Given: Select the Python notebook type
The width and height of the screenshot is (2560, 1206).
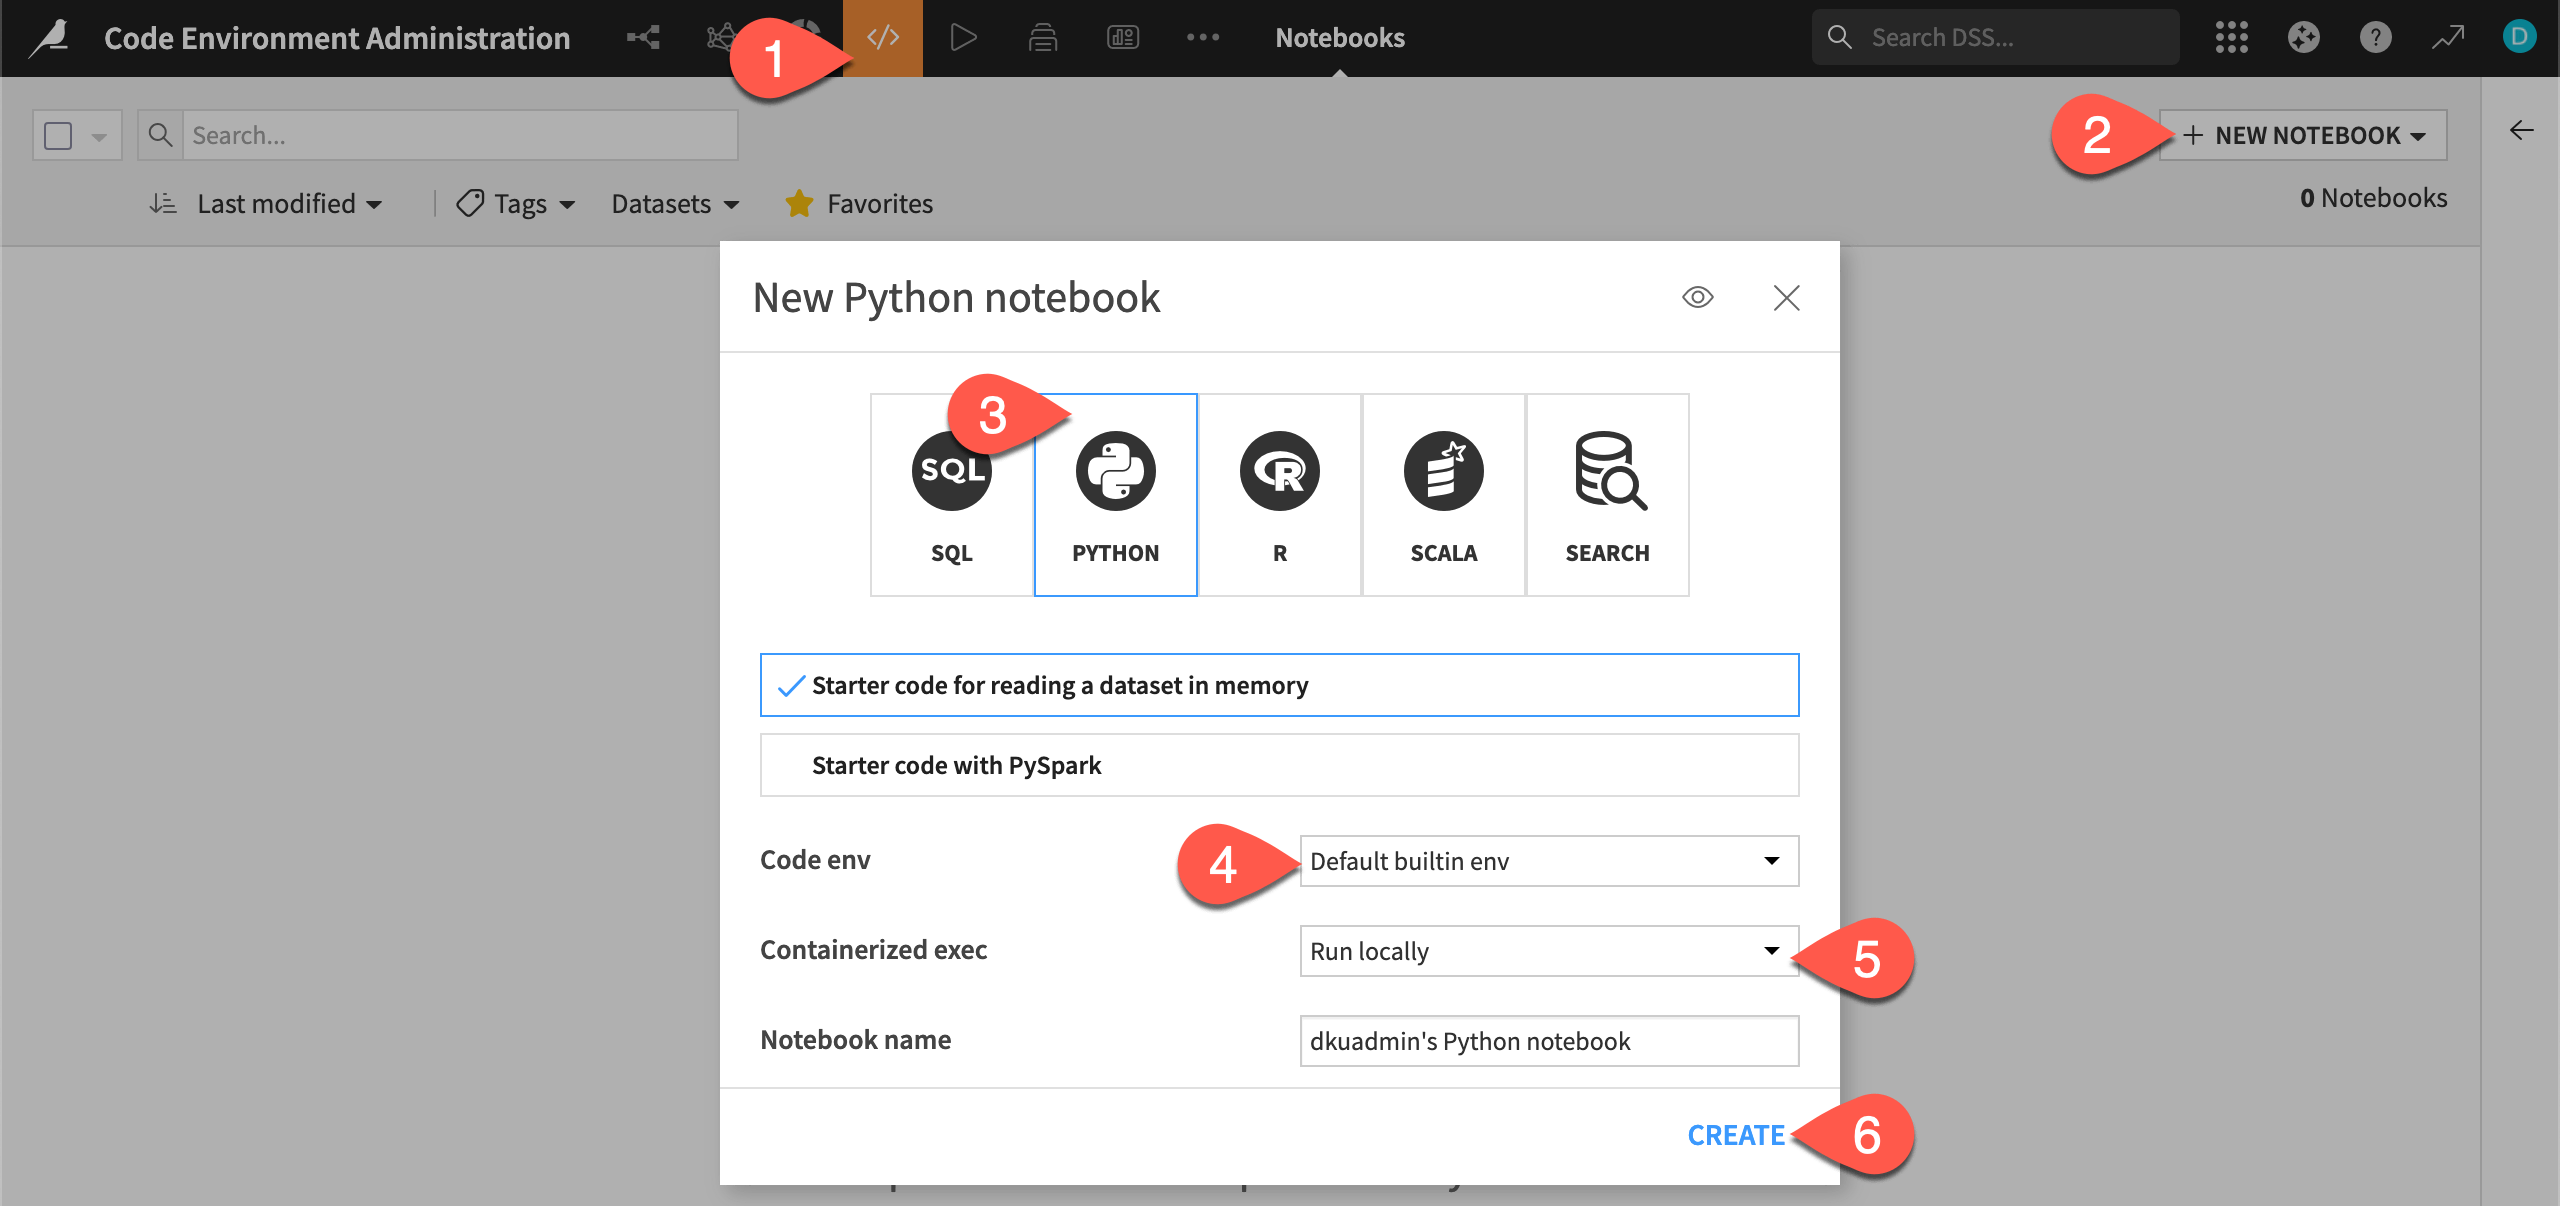Looking at the screenshot, I should (1115, 495).
